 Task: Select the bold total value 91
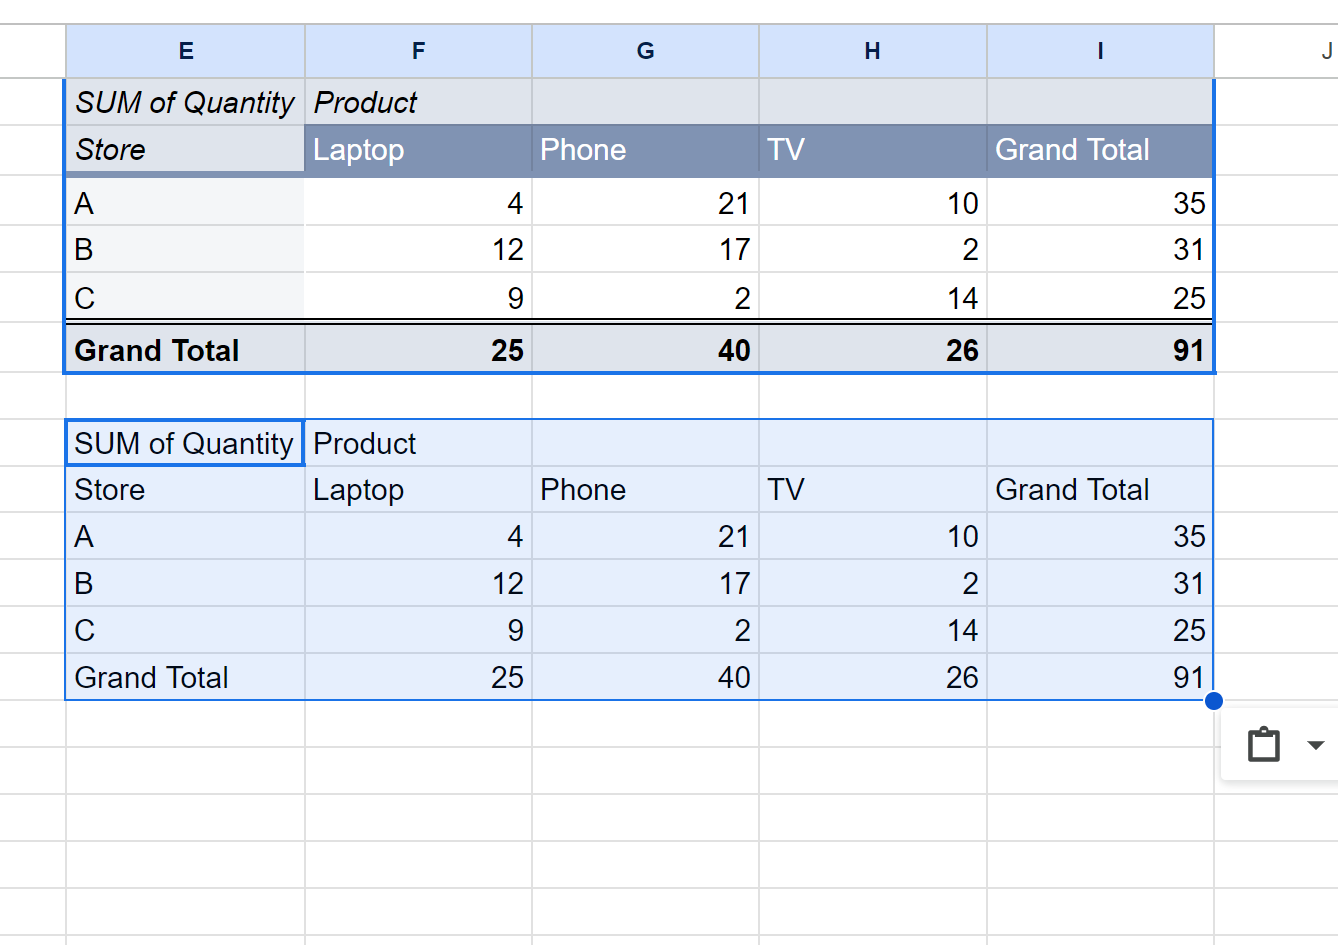click(1100, 350)
